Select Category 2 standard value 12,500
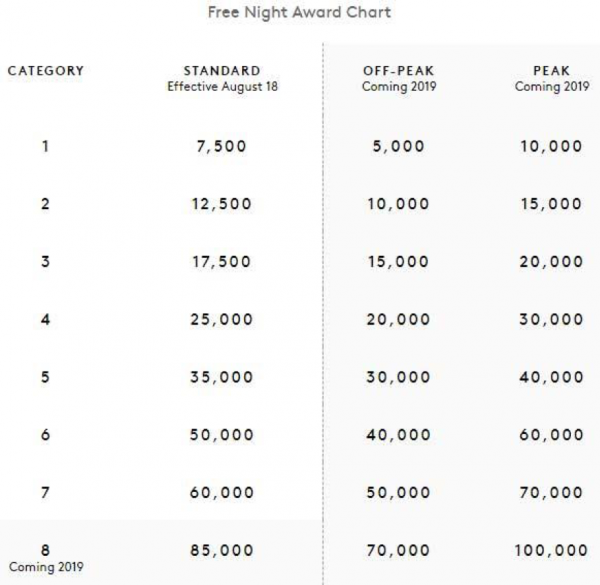This screenshot has height=585, width=600. tap(222, 204)
